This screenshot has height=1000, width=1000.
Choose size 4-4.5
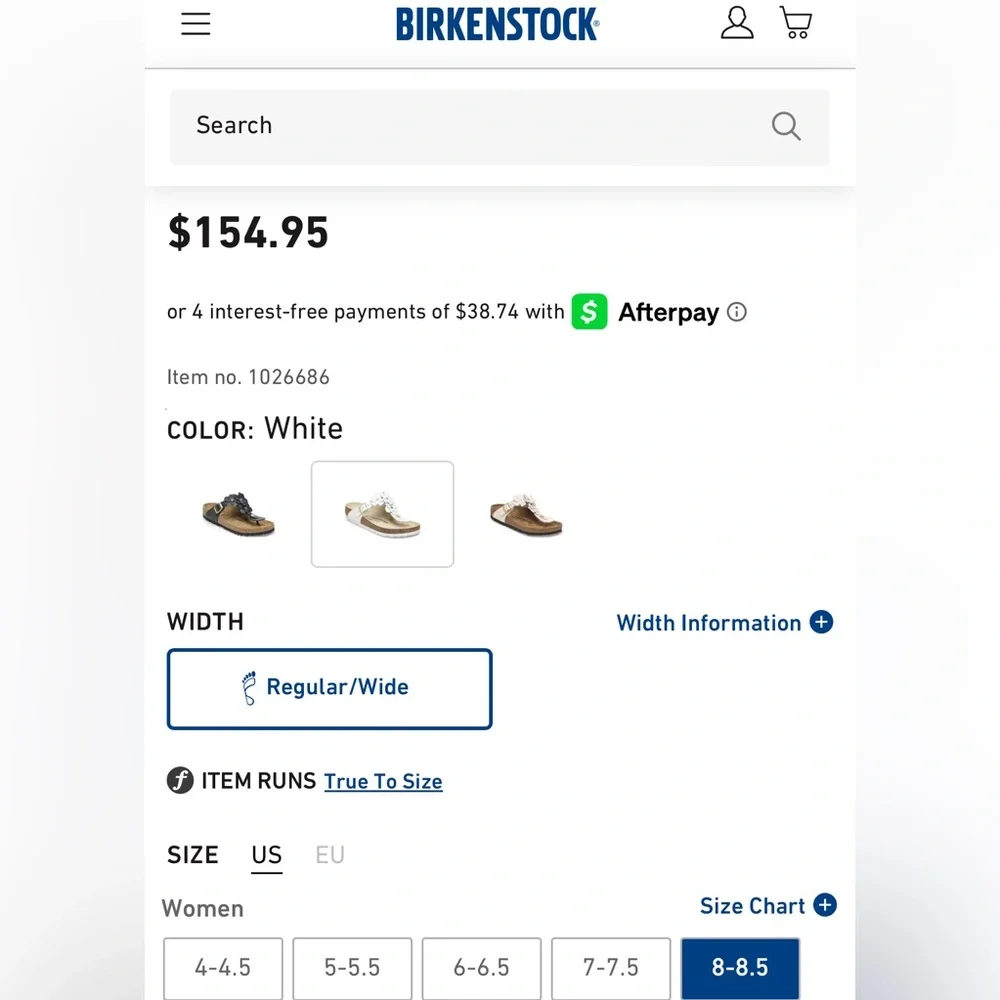click(x=222, y=967)
